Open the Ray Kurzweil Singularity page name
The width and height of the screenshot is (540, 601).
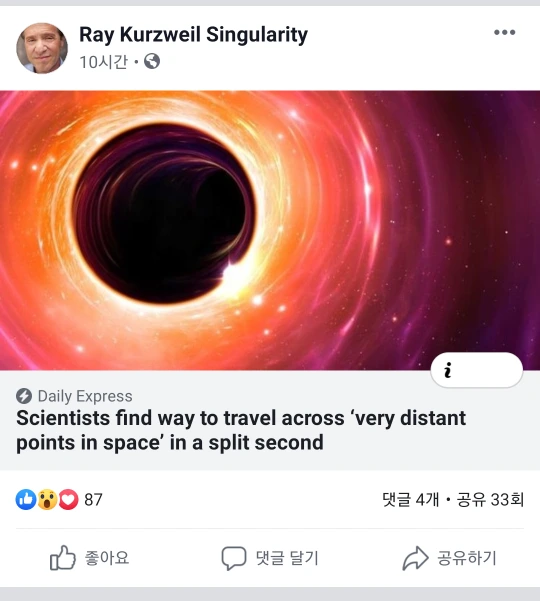[193, 35]
